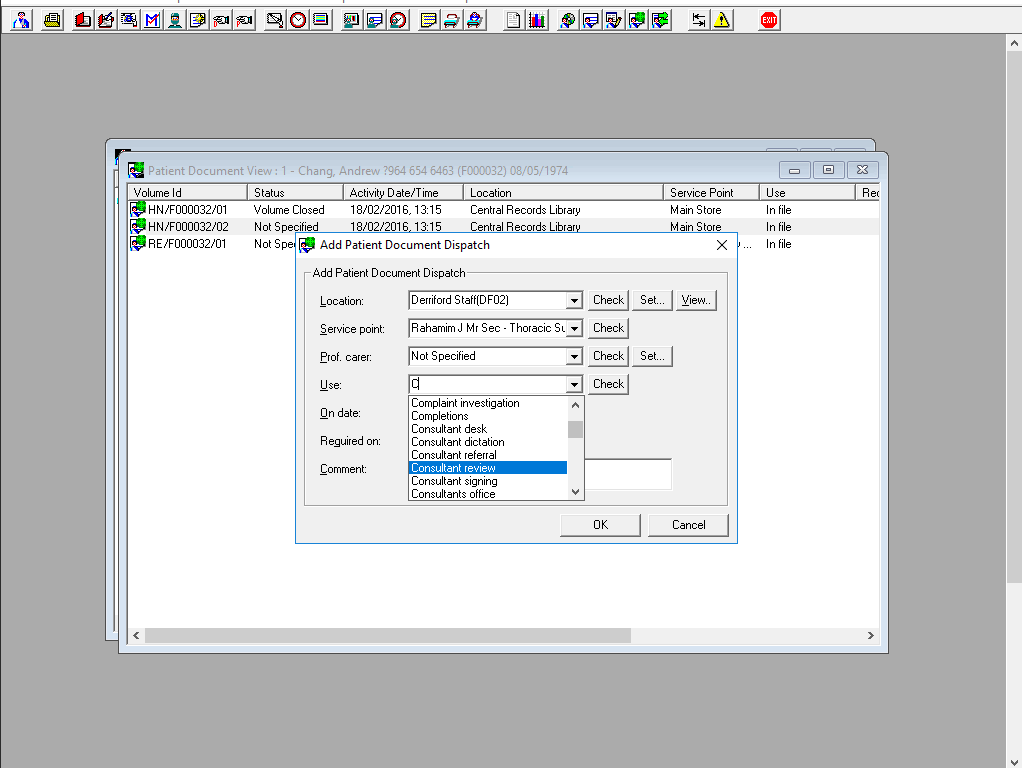The height and width of the screenshot is (768, 1022).
Task: Select 'Consultant referral' from the Use list
Action: point(488,455)
